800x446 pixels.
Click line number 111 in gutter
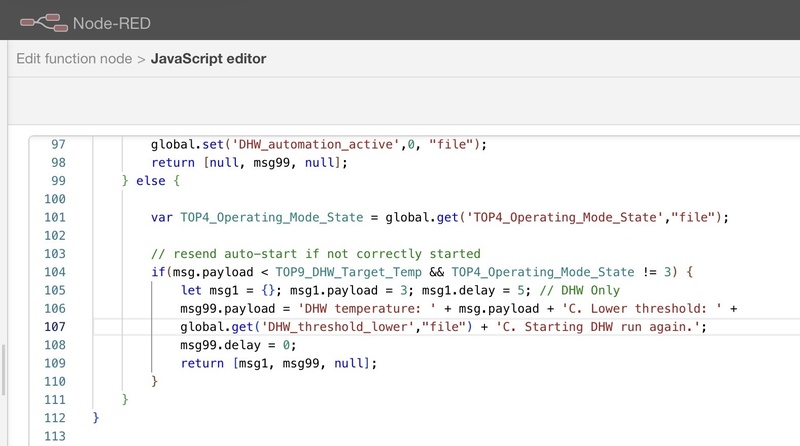point(55,400)
